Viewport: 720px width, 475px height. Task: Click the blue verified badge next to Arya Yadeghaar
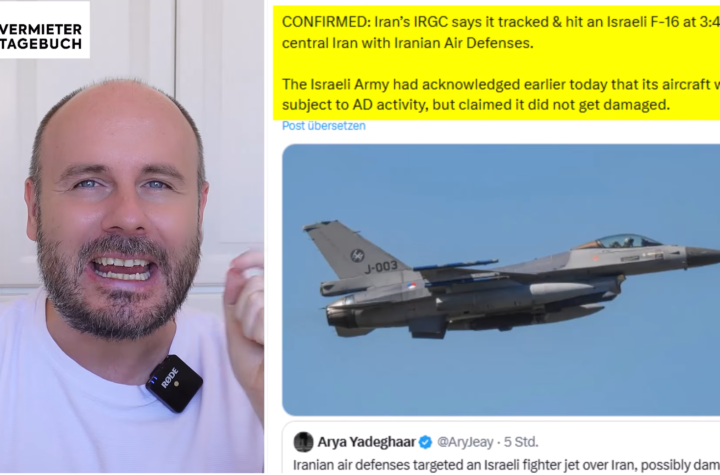point(426,442)
